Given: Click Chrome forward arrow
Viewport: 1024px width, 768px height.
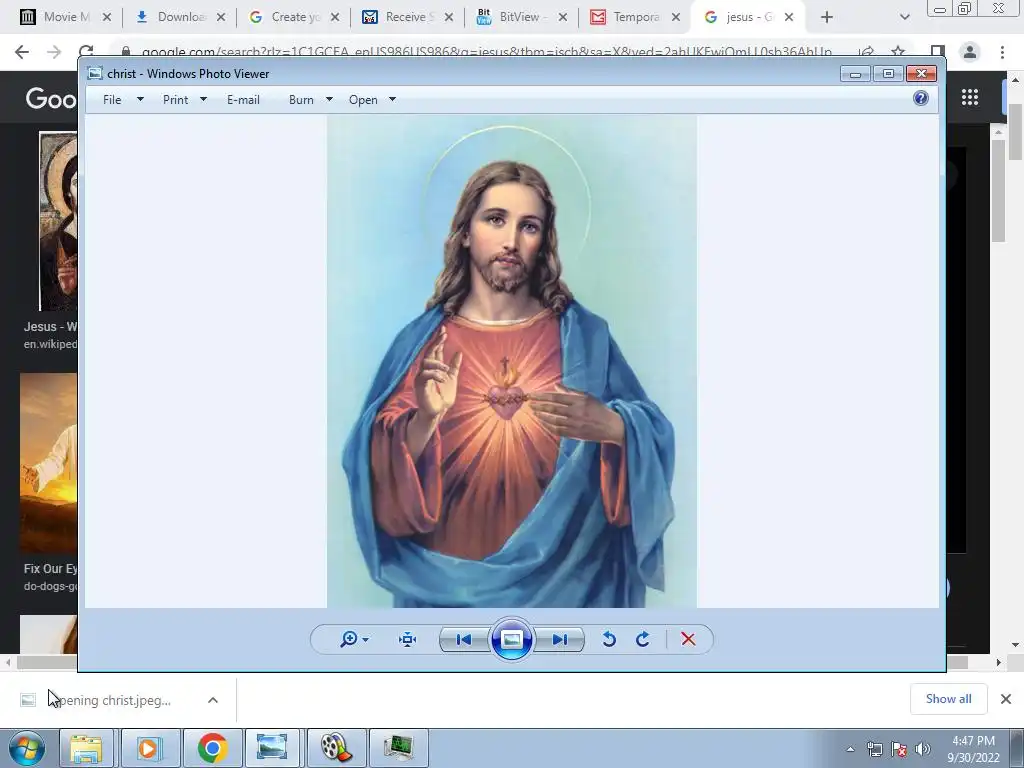Looking at the screenshot, I should tap(54, 52).
